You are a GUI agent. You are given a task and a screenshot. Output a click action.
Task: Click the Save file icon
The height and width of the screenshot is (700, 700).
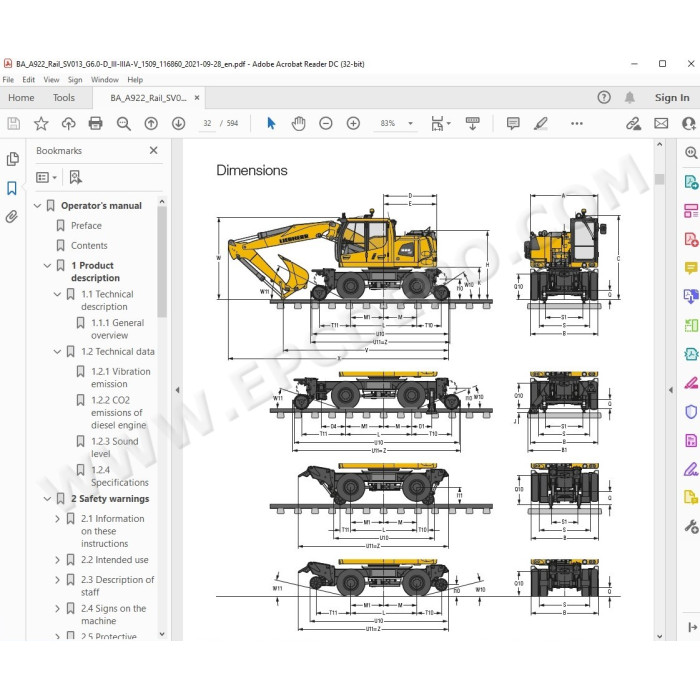click(14, 123)
